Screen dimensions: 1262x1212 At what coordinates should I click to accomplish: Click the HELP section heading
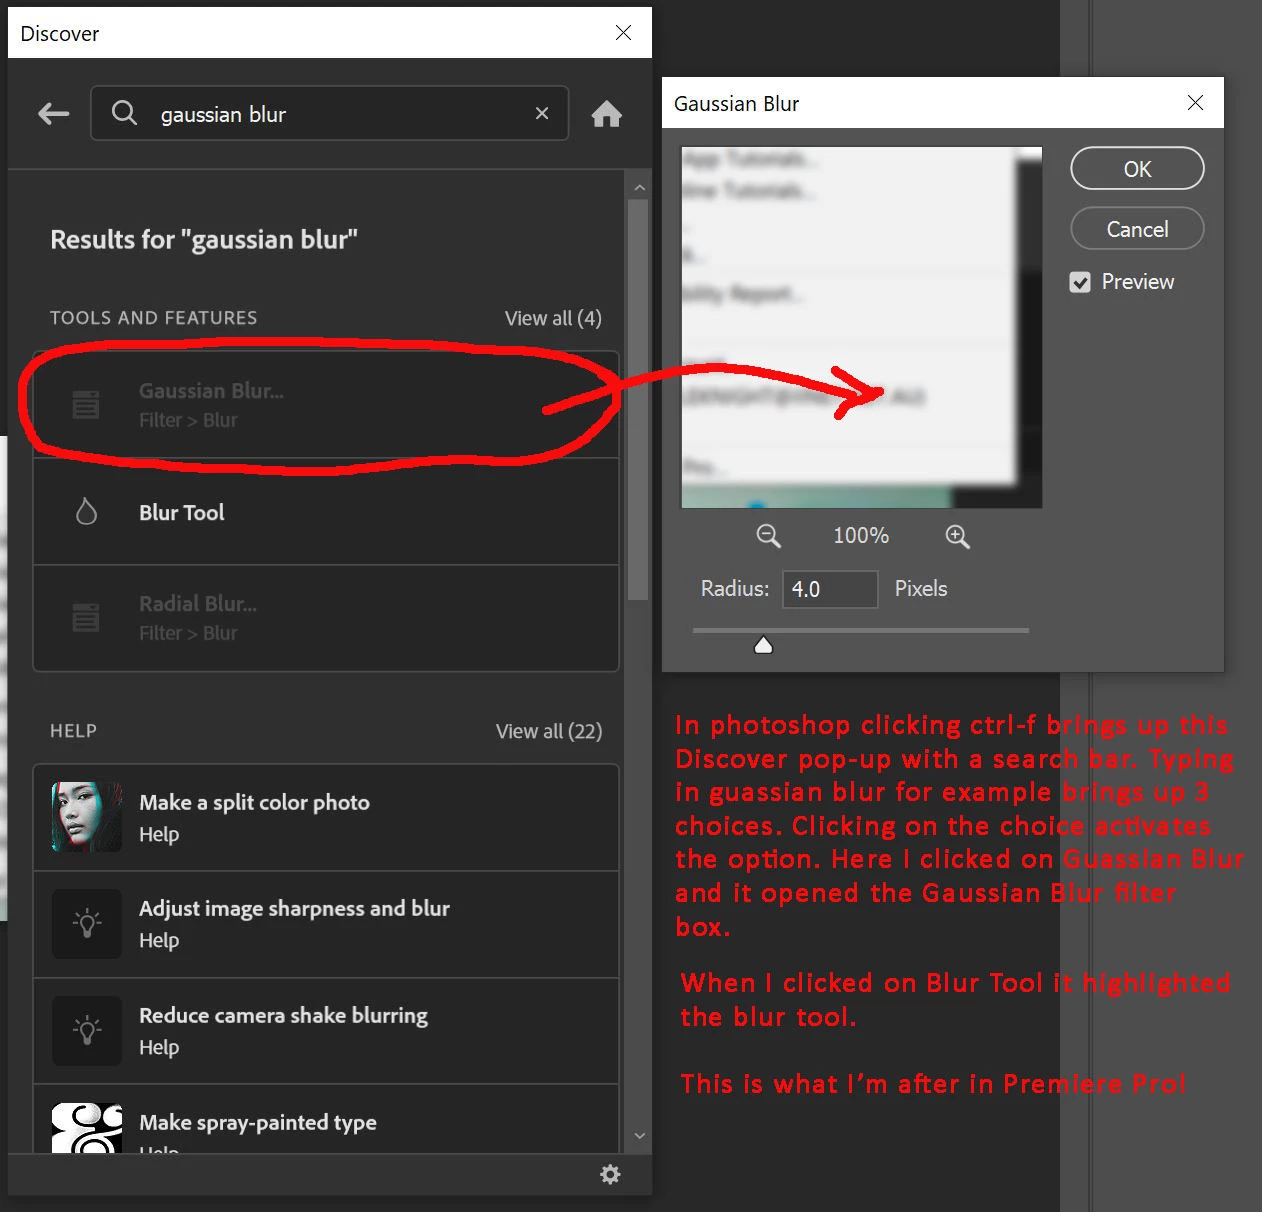point(73,731)
